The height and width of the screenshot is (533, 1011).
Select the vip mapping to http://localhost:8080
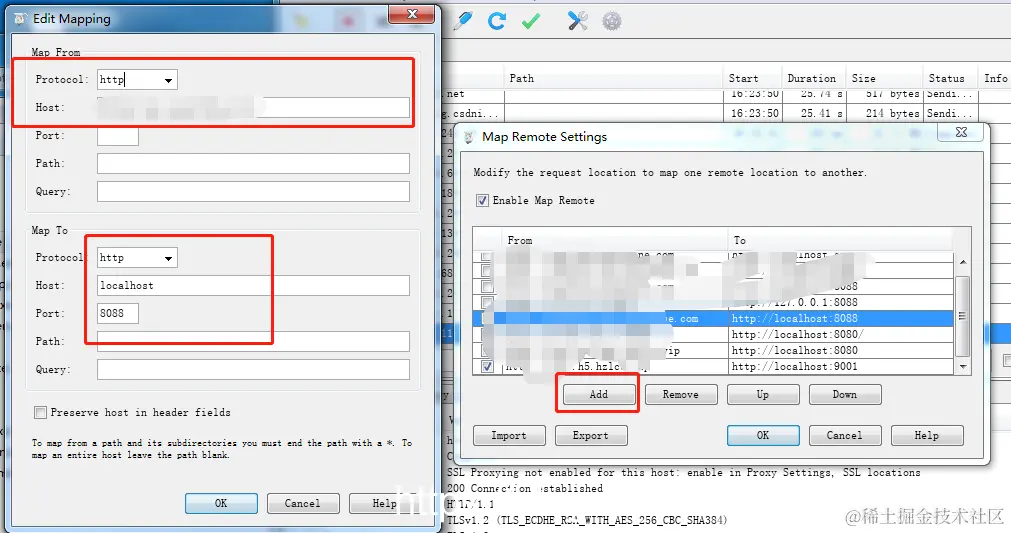tap(713, 351)
